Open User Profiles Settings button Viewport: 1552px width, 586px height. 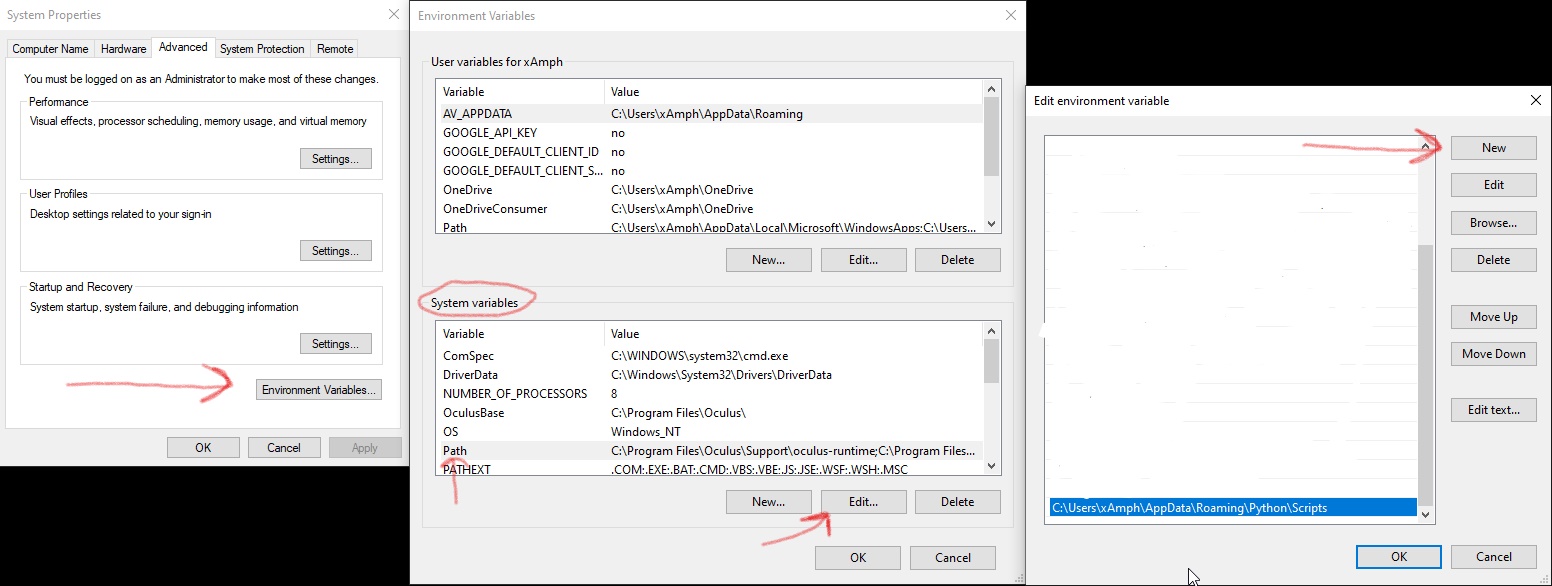335,251
